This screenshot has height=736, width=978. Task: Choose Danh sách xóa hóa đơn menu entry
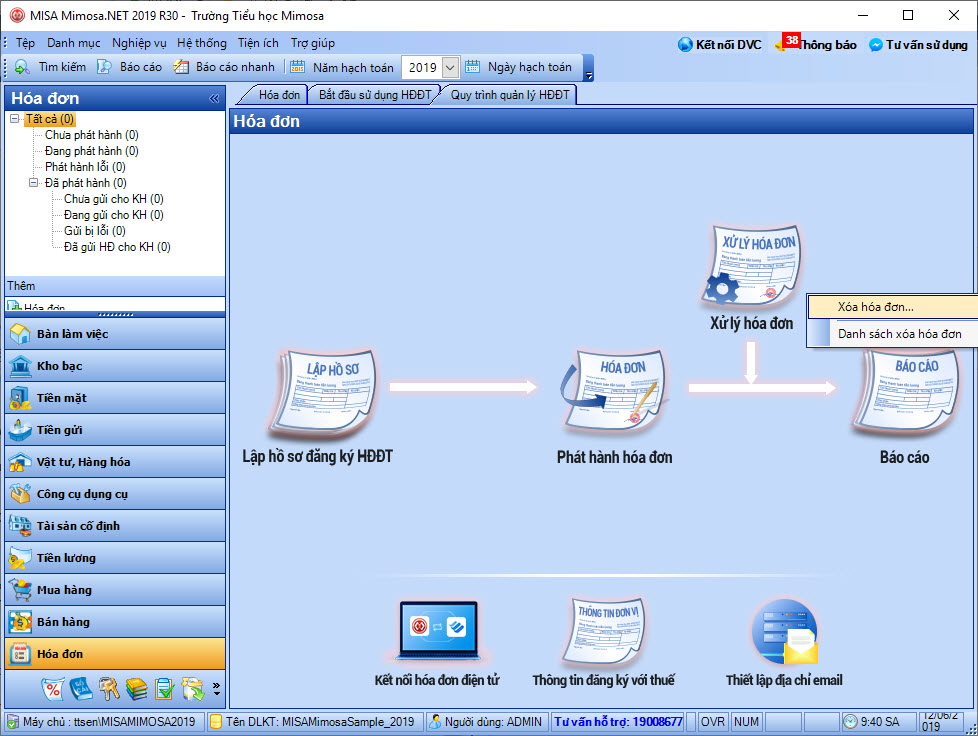893,334
